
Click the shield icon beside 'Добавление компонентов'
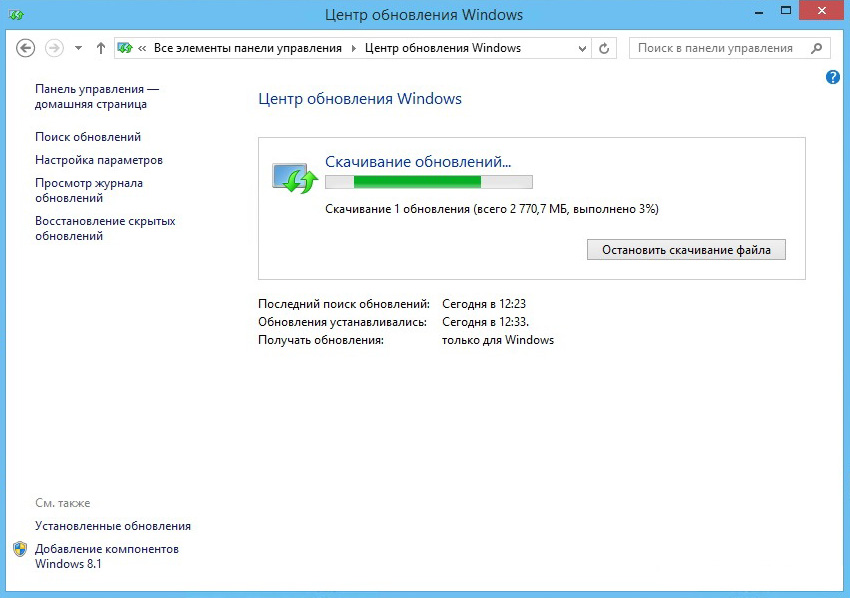pyautogui.click(x=20, y=549)
